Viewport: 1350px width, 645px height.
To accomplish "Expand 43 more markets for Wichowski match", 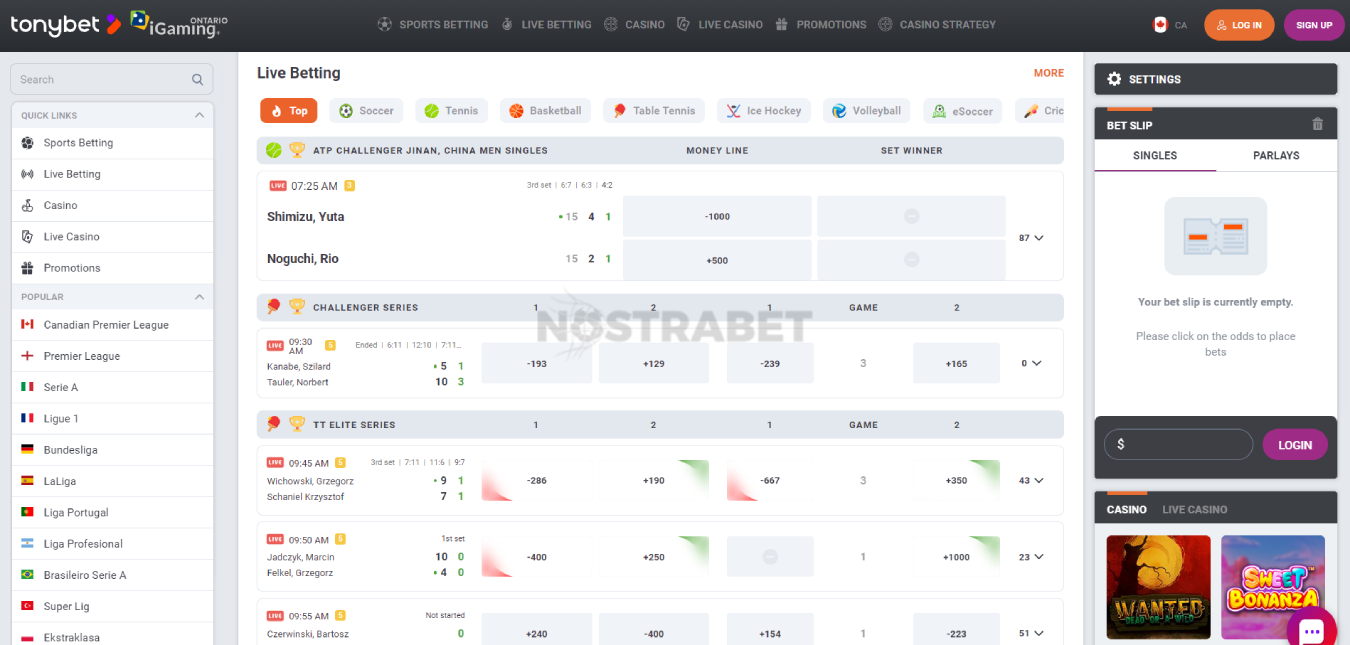I will (1031, 480).
